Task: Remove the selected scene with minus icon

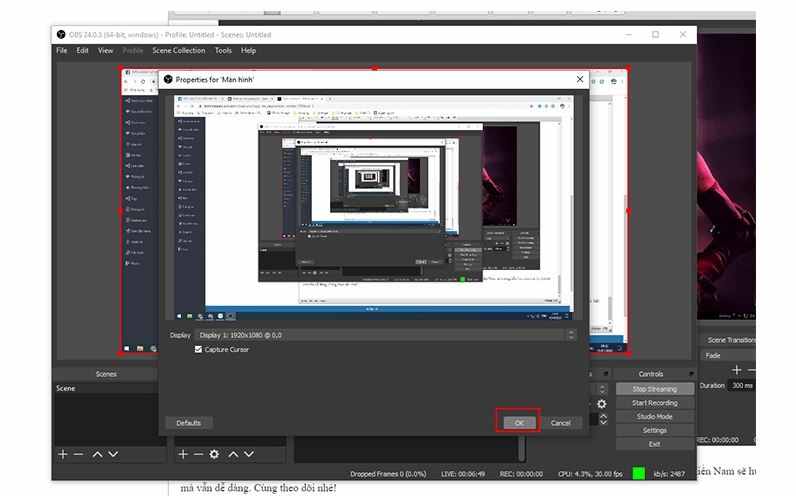Action: 79,454
